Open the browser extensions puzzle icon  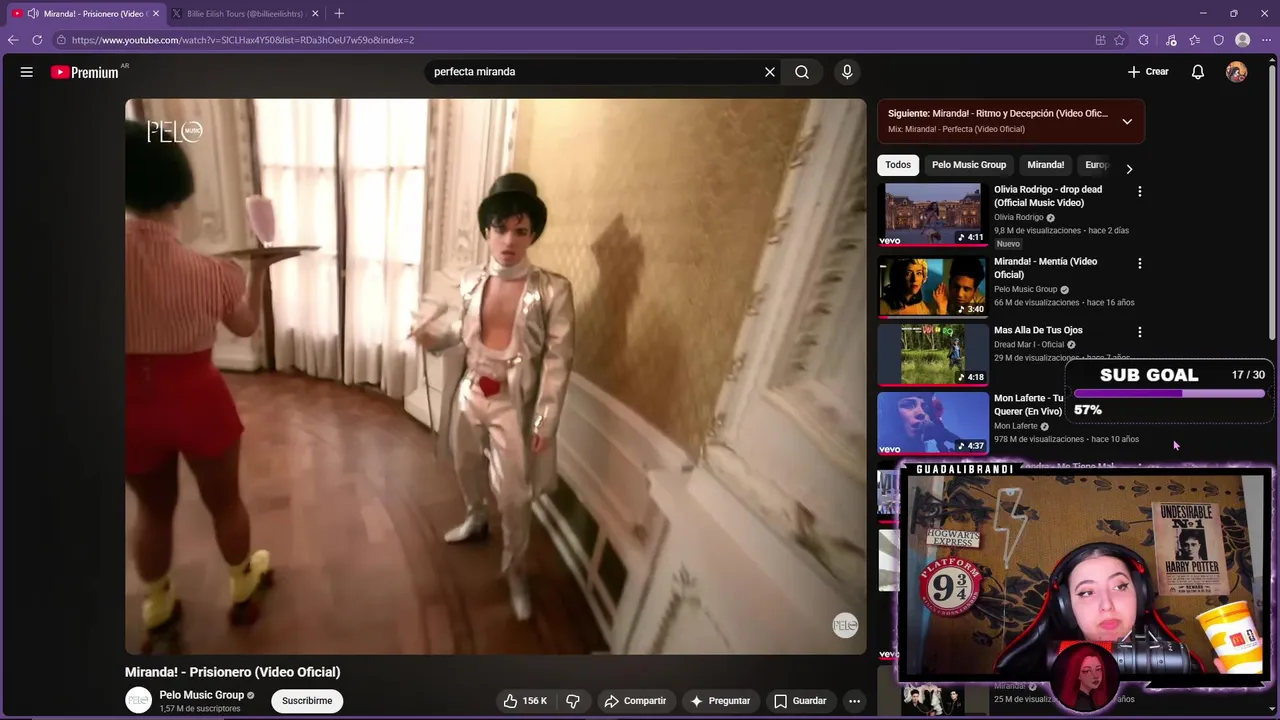1144,40
